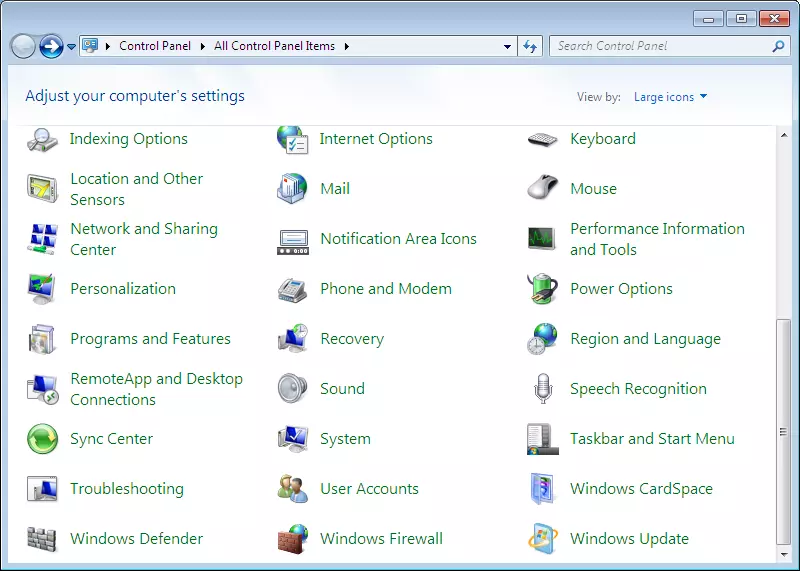Open the Mail text link
800x571 pixels.
pyautogui.click(x=335, y=189)
